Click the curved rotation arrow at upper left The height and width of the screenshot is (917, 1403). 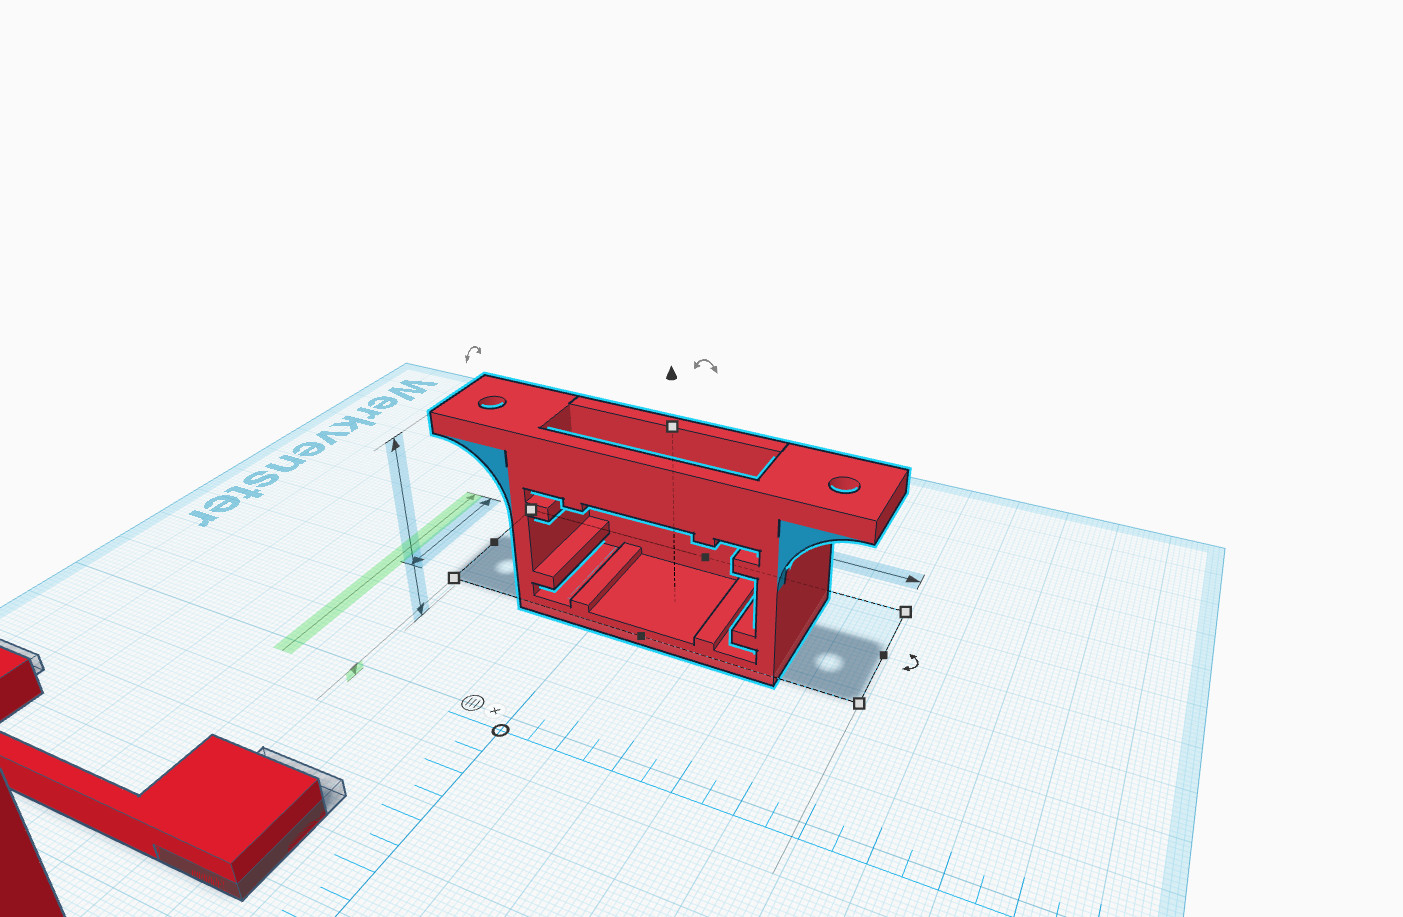471,354
